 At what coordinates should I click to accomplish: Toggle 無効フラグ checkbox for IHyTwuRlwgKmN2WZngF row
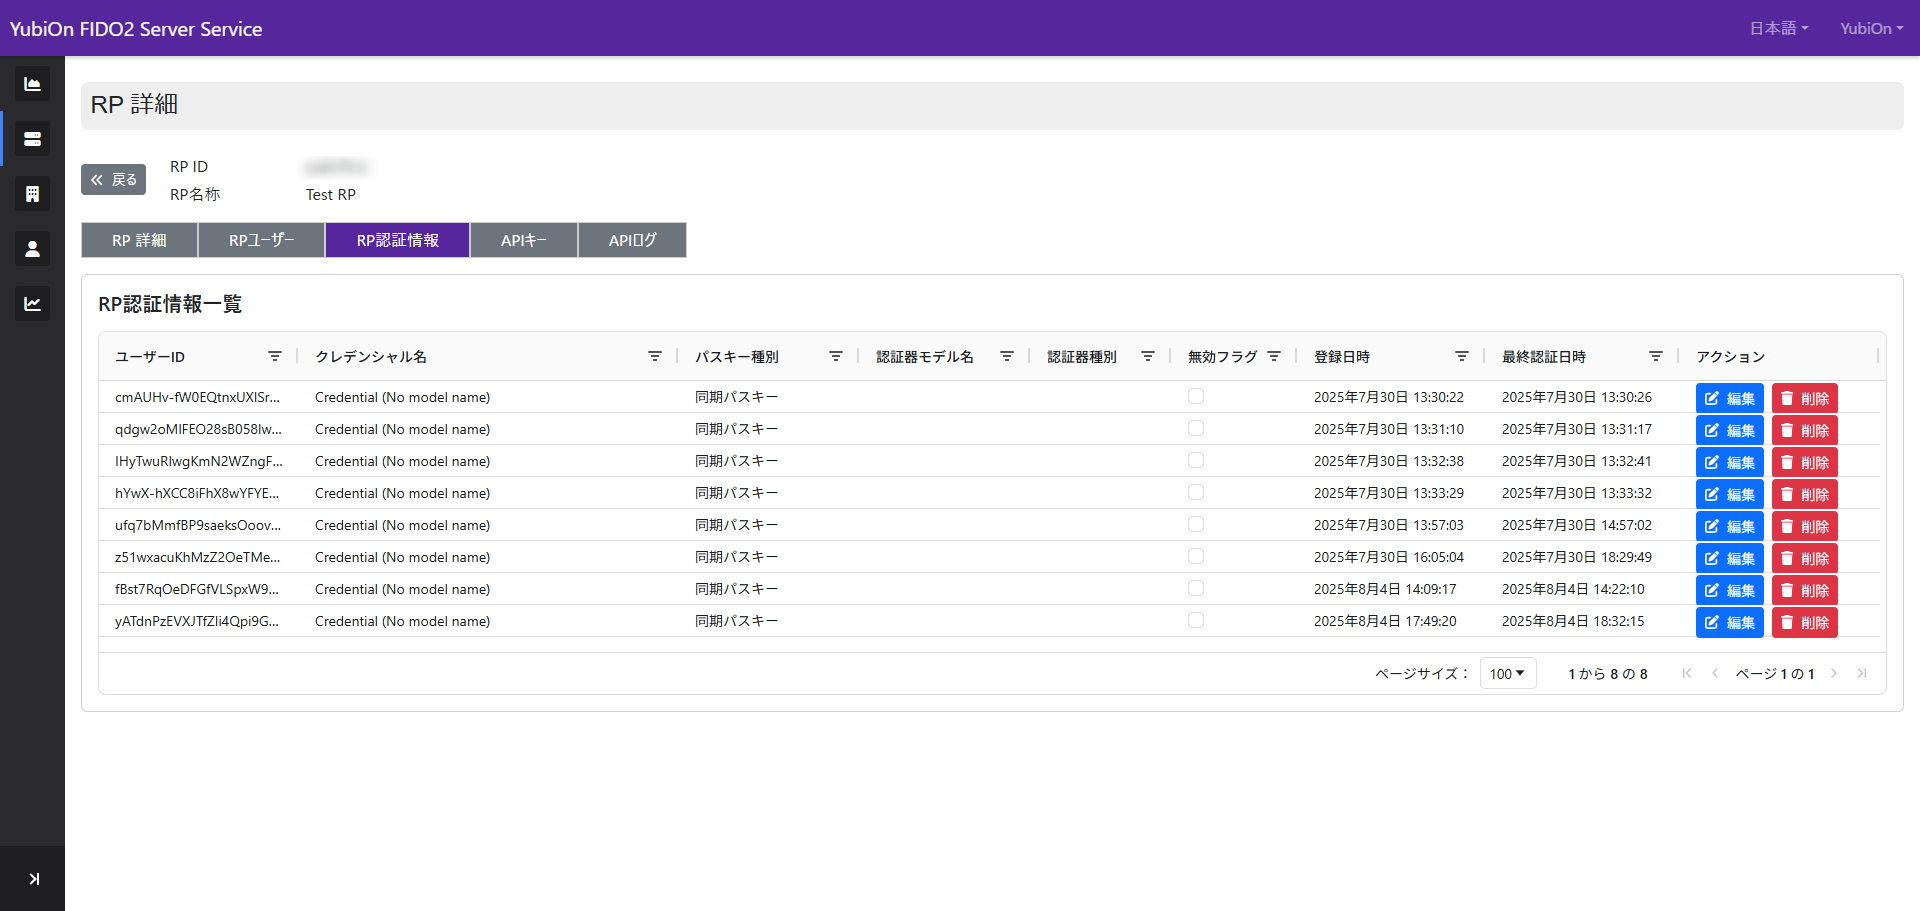(1196, 461)
